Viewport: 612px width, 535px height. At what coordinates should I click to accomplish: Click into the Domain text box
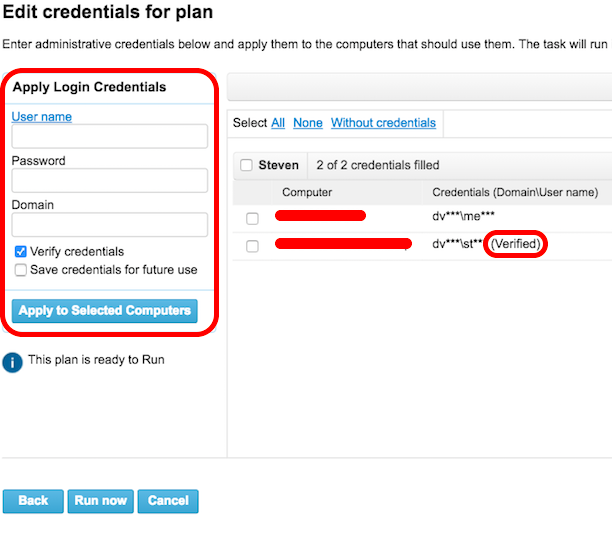[x=110, y=225]
